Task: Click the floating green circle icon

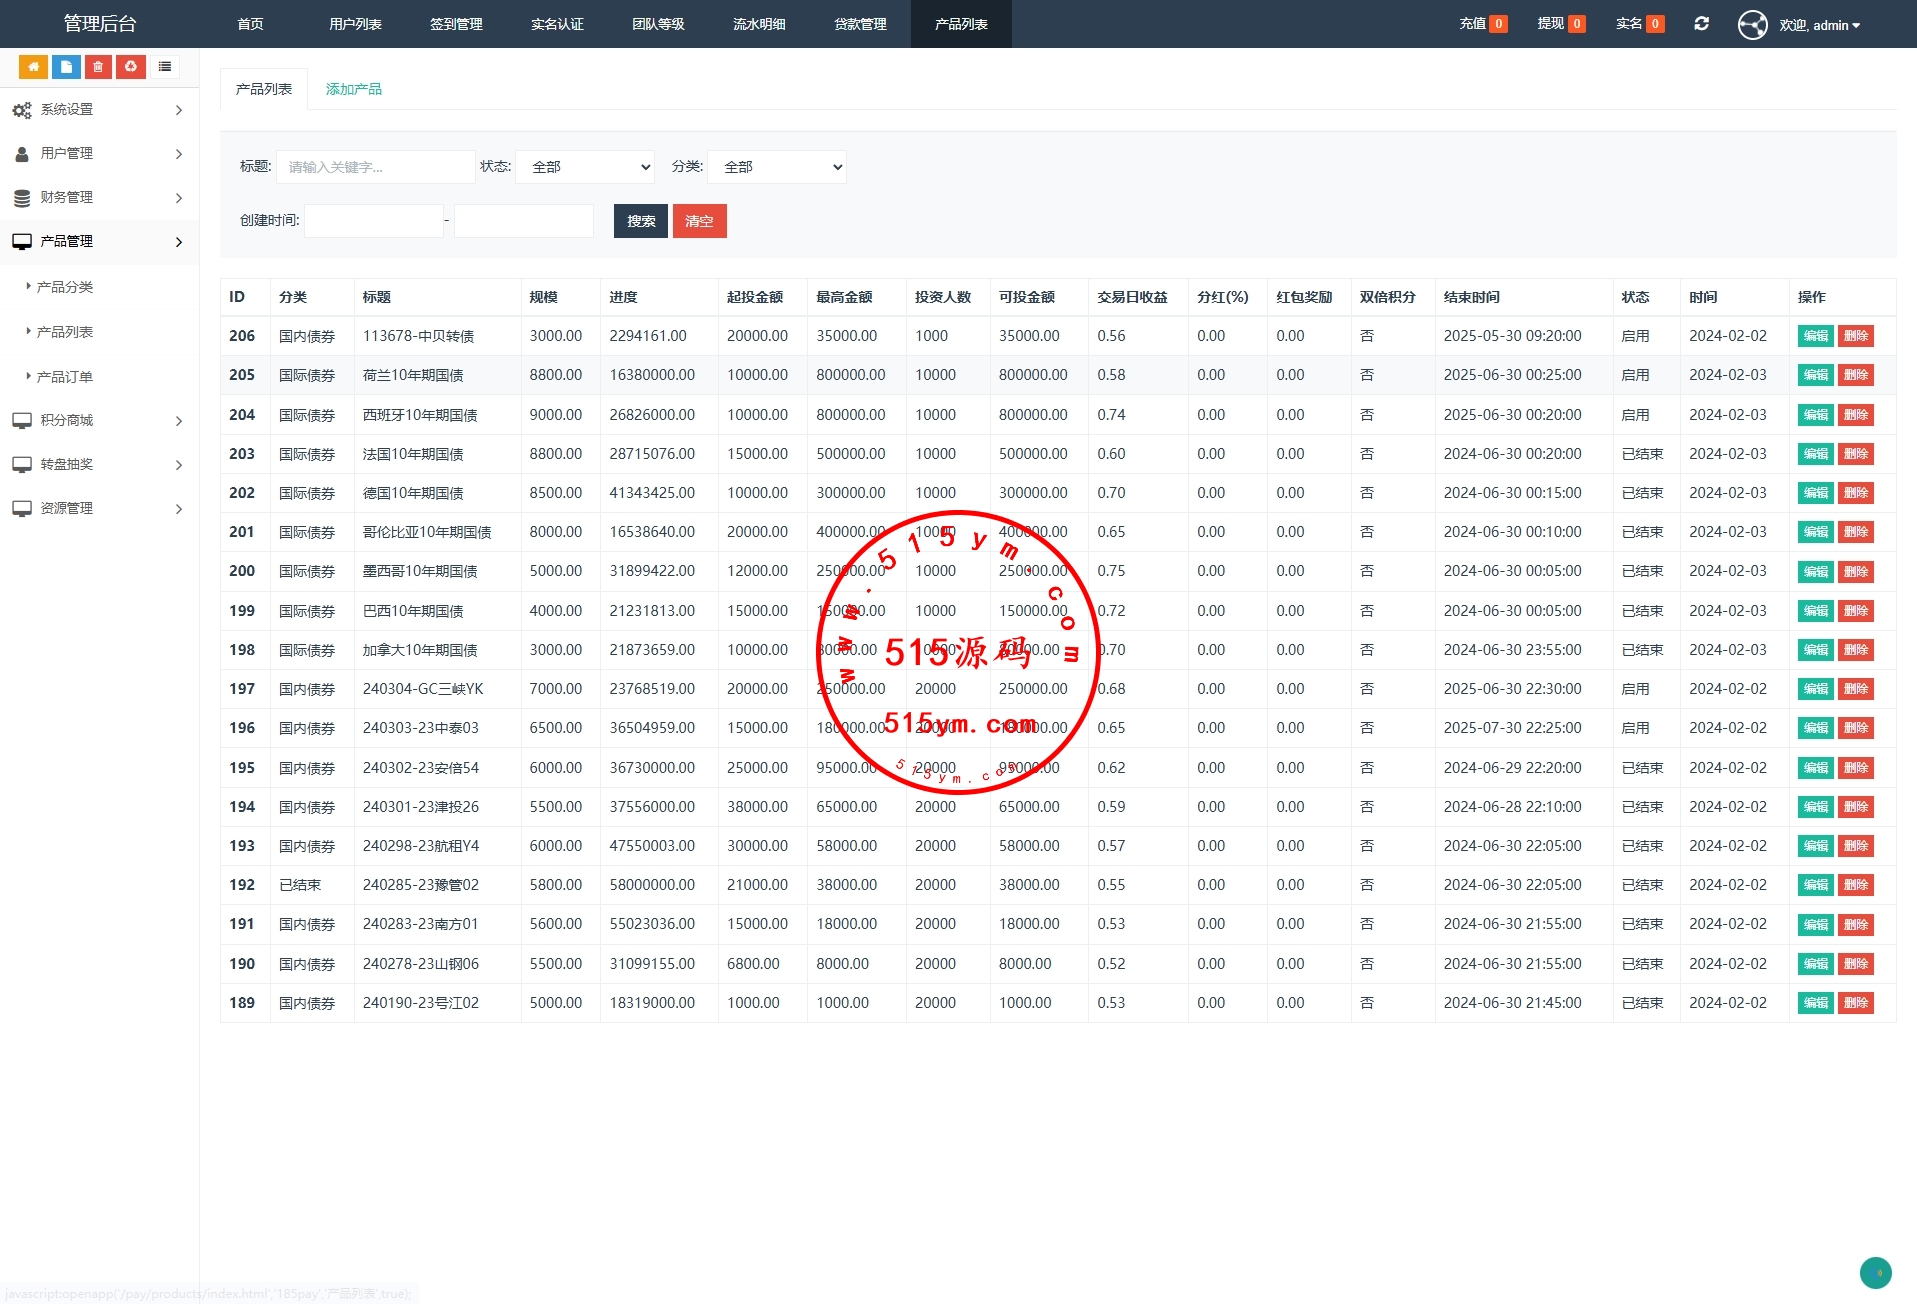Action: click(1875, 1272)
